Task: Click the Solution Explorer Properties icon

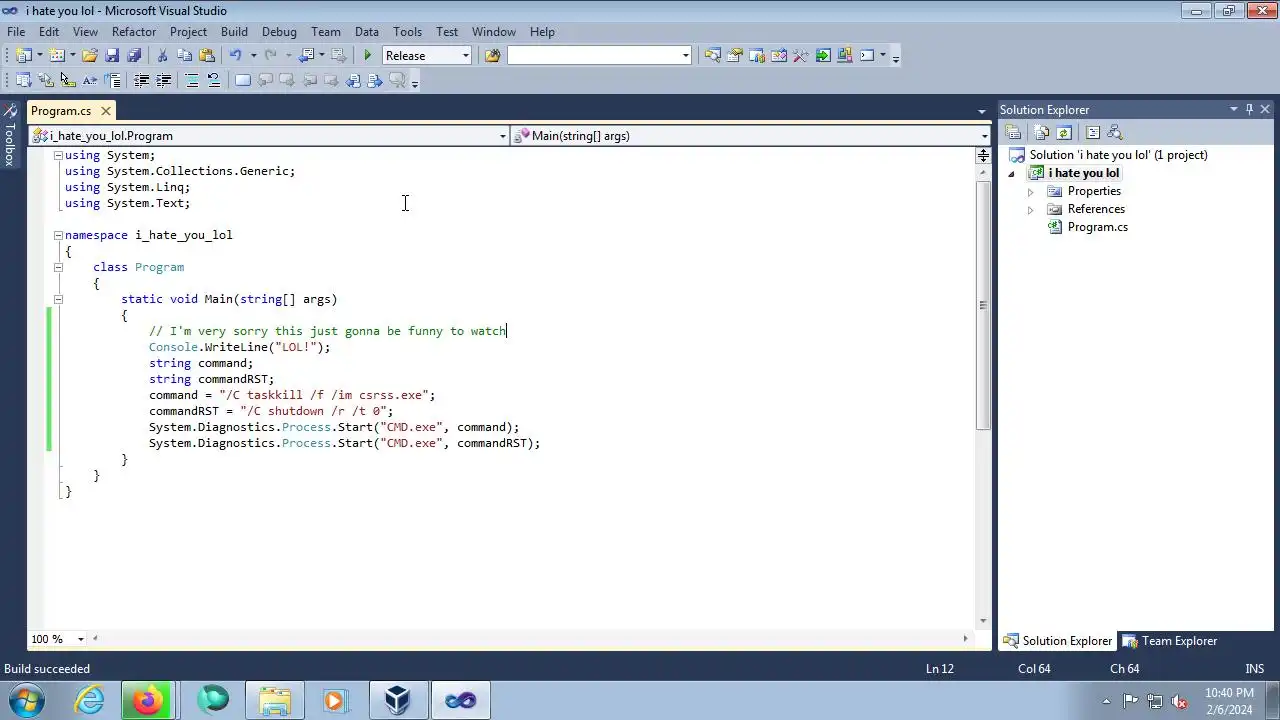Action: (1013, 132)
